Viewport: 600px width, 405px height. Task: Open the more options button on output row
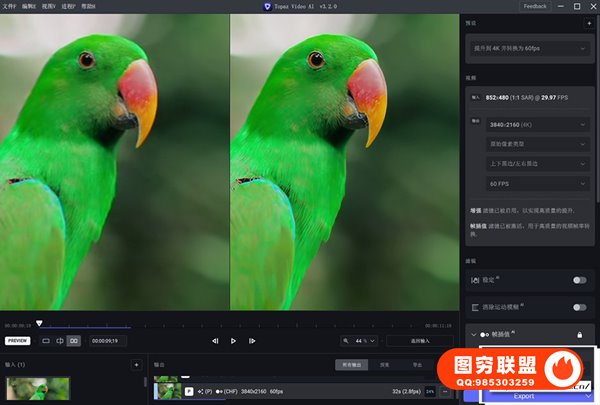[444, 391]
